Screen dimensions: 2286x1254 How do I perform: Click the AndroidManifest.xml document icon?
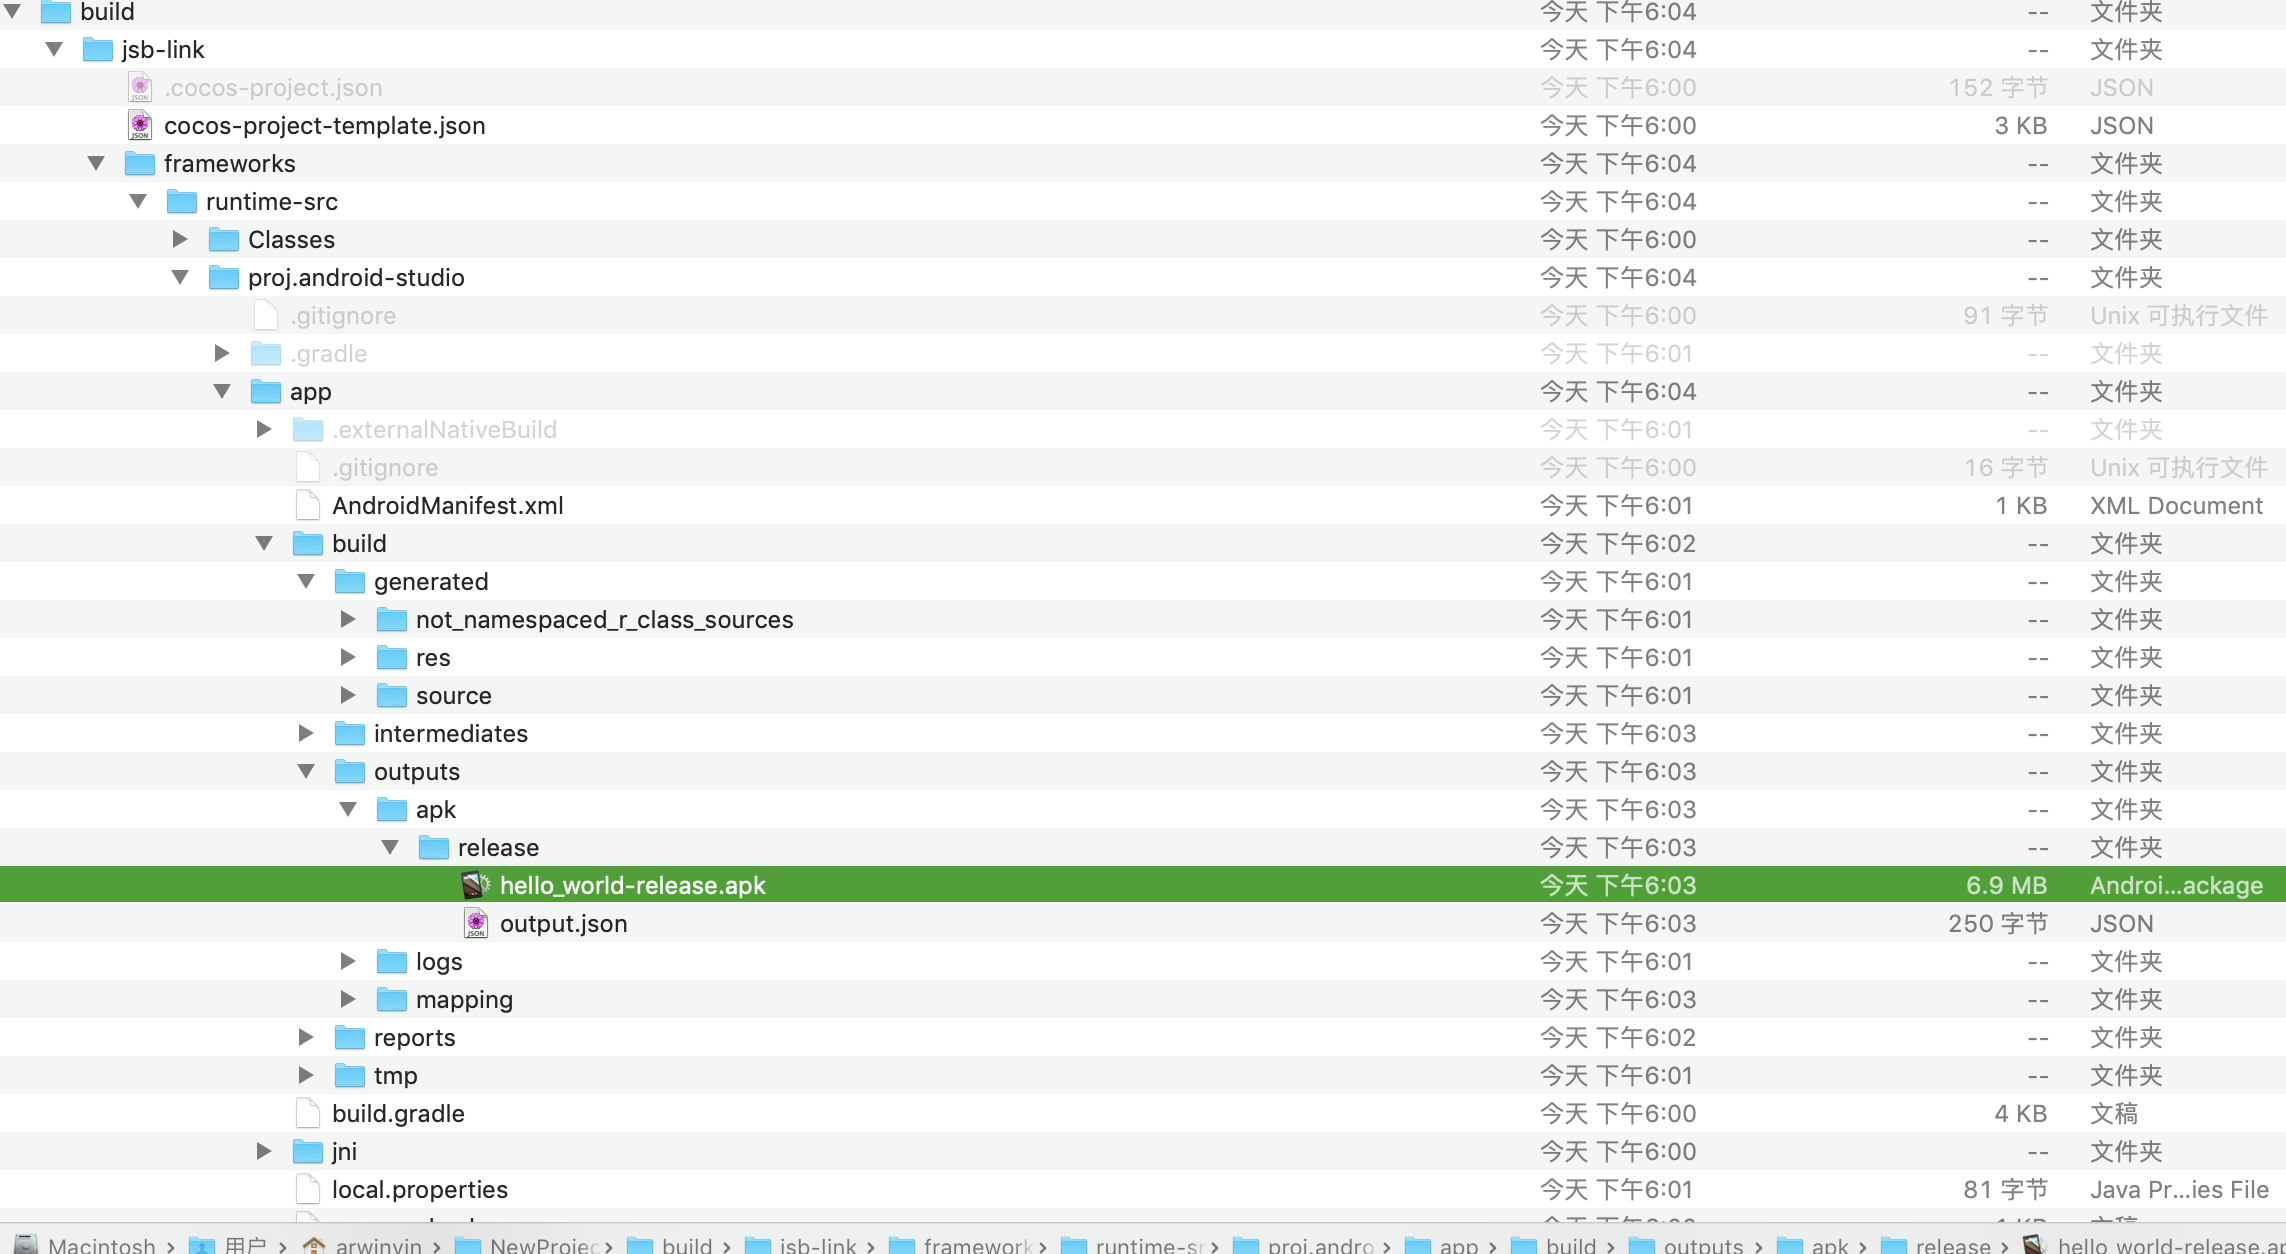[308, 505]
